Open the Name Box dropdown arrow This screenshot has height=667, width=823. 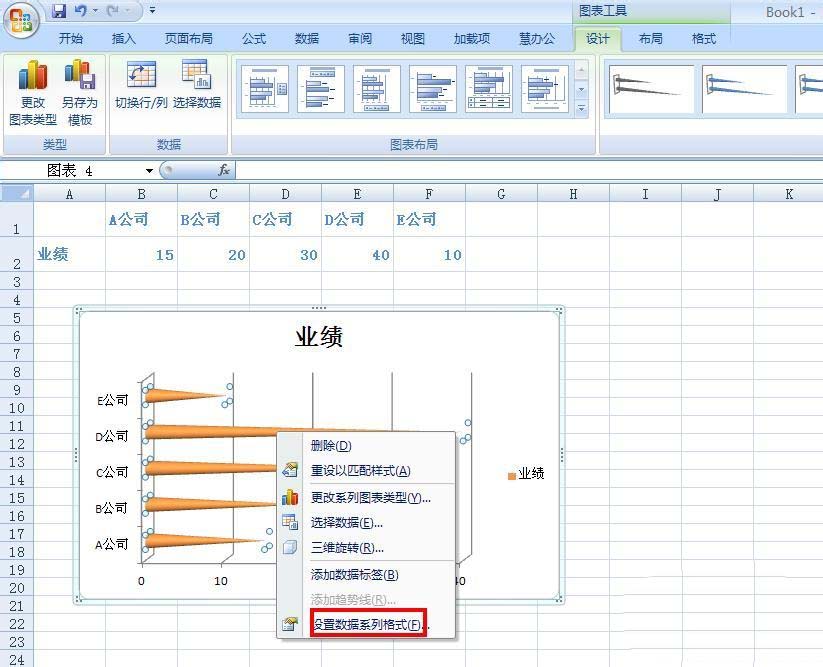coord(149,171)
